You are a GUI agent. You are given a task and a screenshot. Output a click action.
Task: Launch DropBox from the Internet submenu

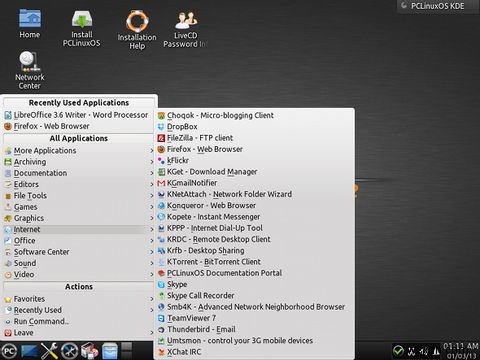255,127
